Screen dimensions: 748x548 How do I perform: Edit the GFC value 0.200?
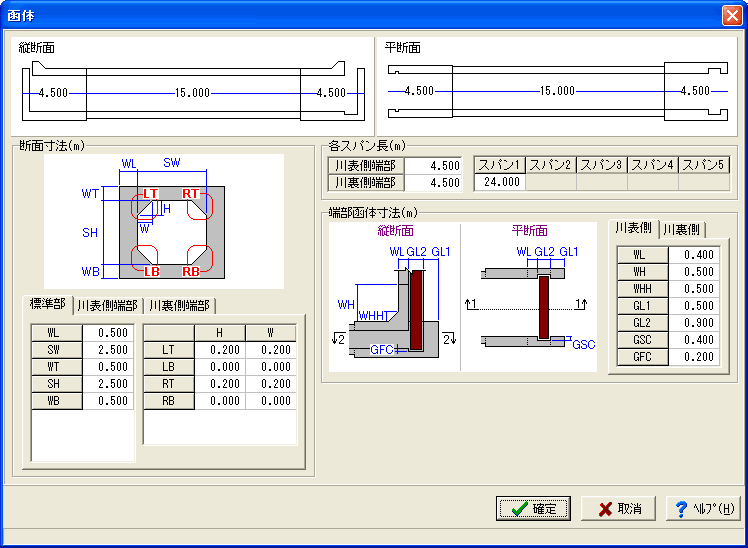(694, 357)
